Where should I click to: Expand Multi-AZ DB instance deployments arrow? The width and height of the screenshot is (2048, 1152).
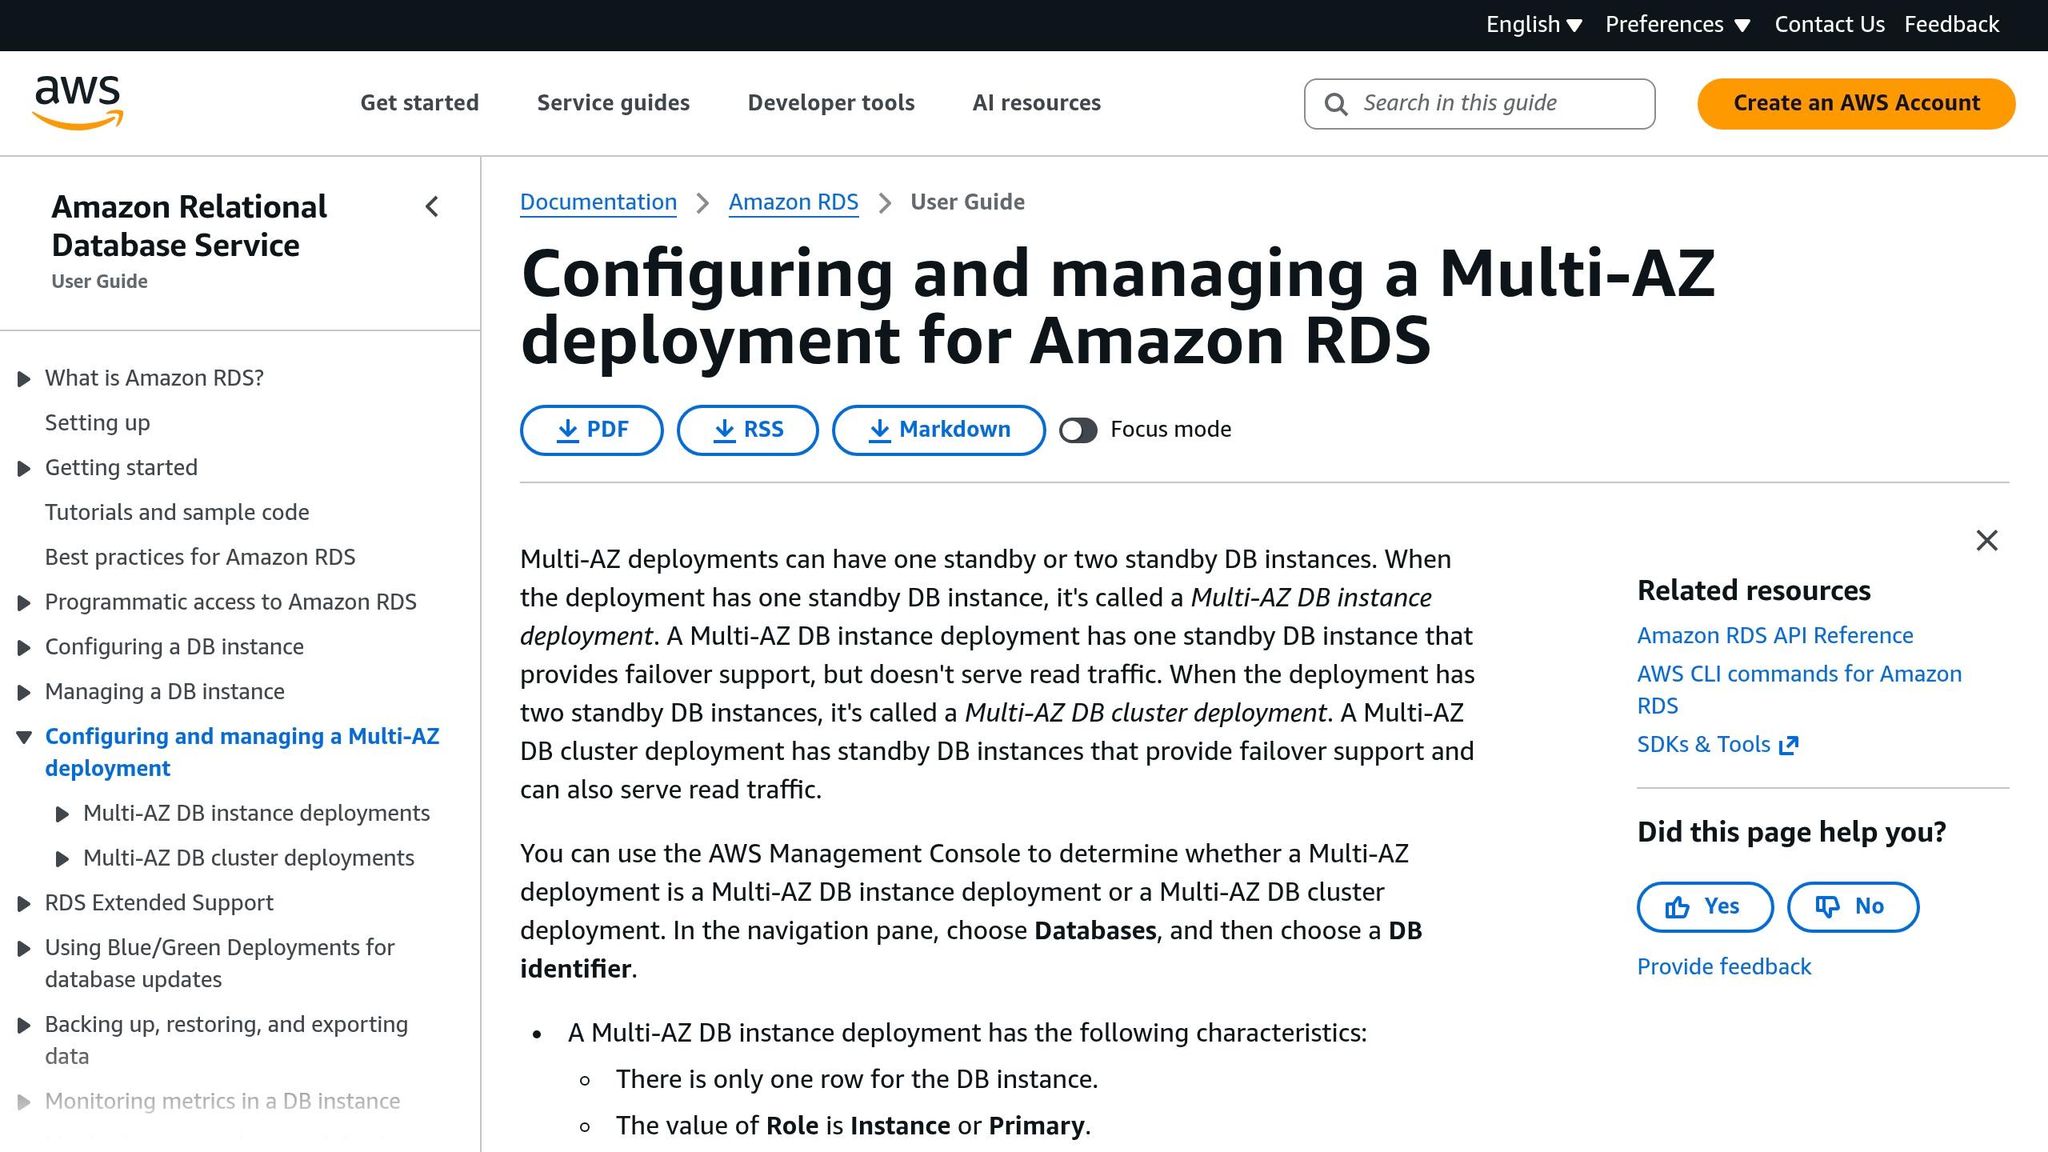tap(62, 815)
